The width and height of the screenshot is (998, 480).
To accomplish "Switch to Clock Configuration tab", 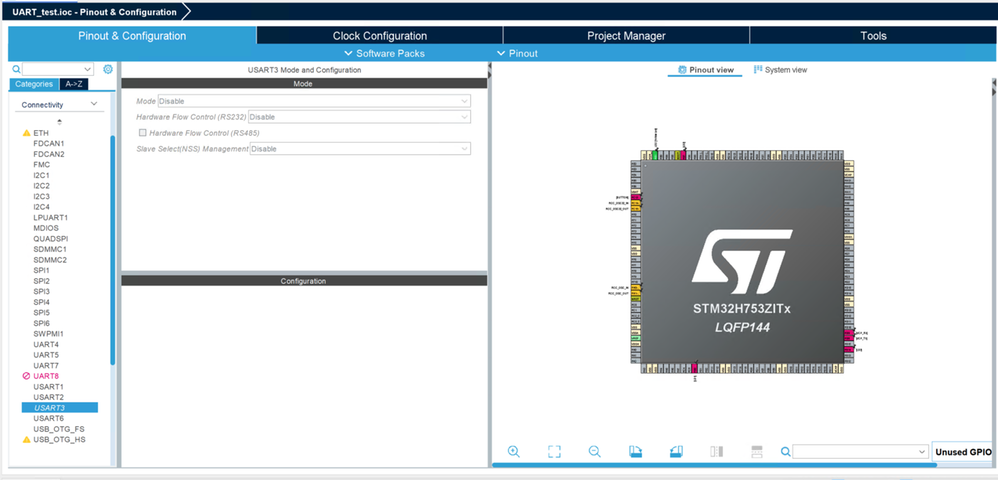I will [x=379, y=36].
